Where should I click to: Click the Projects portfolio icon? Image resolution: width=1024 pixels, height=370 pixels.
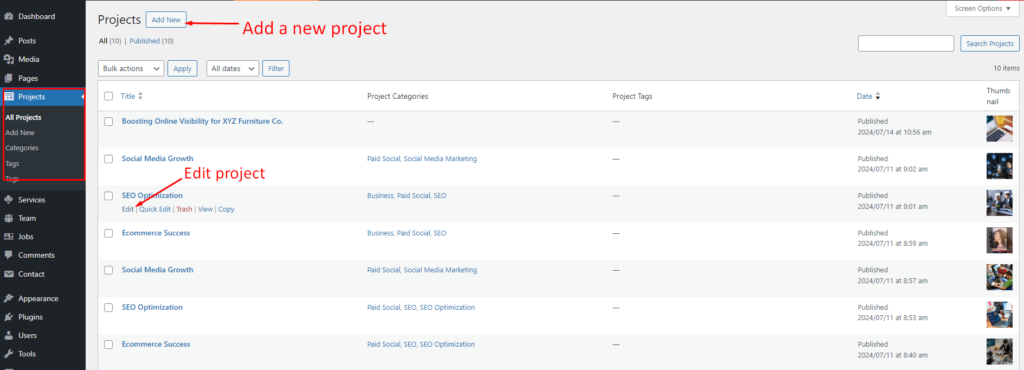point(8,97)
